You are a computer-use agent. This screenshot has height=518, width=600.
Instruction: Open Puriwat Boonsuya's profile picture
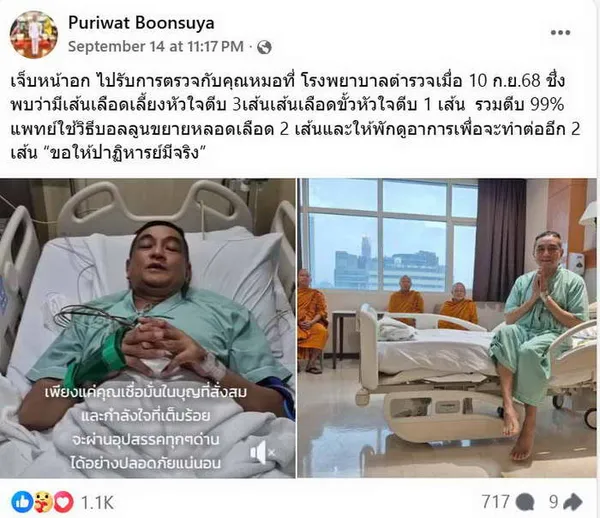(x=34, y=34)
